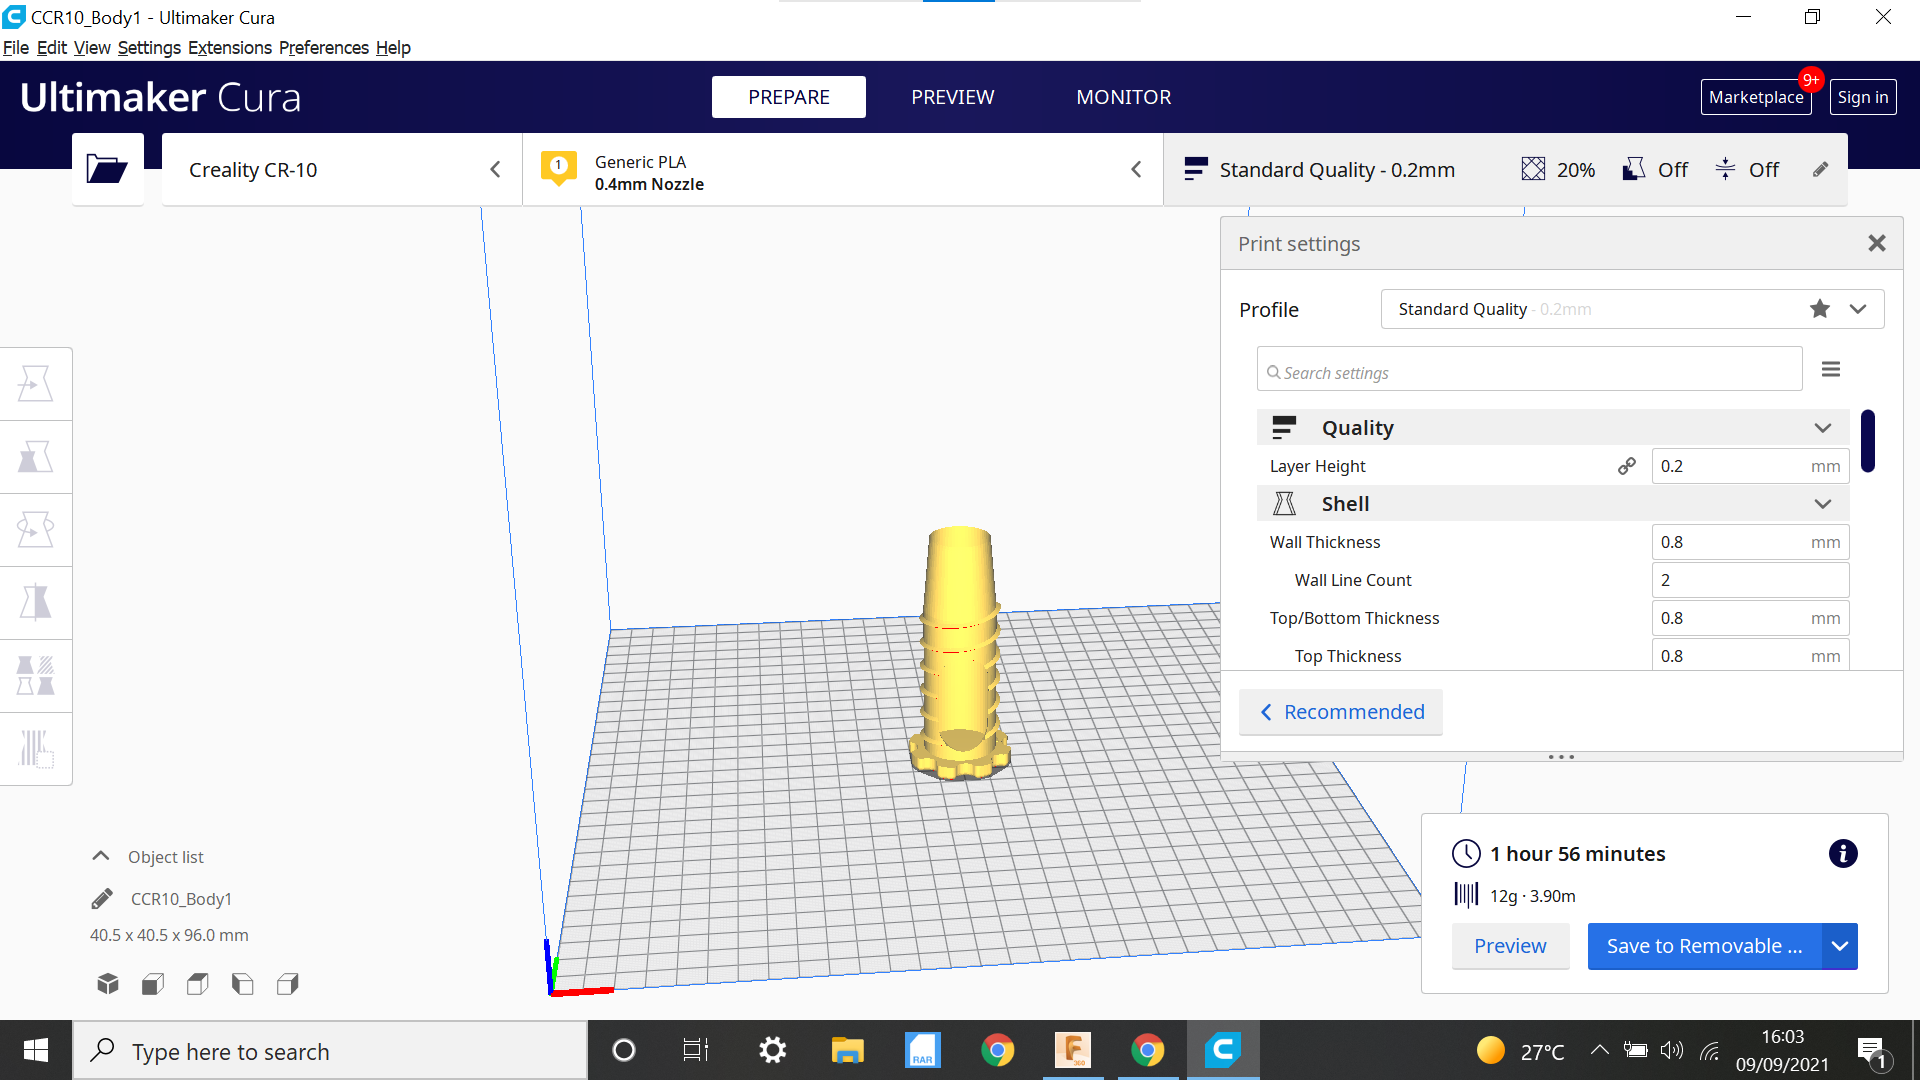Image resolution: width=1920 pixels, height=1080 pixels.
Task: Switch to right side view
Action: [288, 984]
